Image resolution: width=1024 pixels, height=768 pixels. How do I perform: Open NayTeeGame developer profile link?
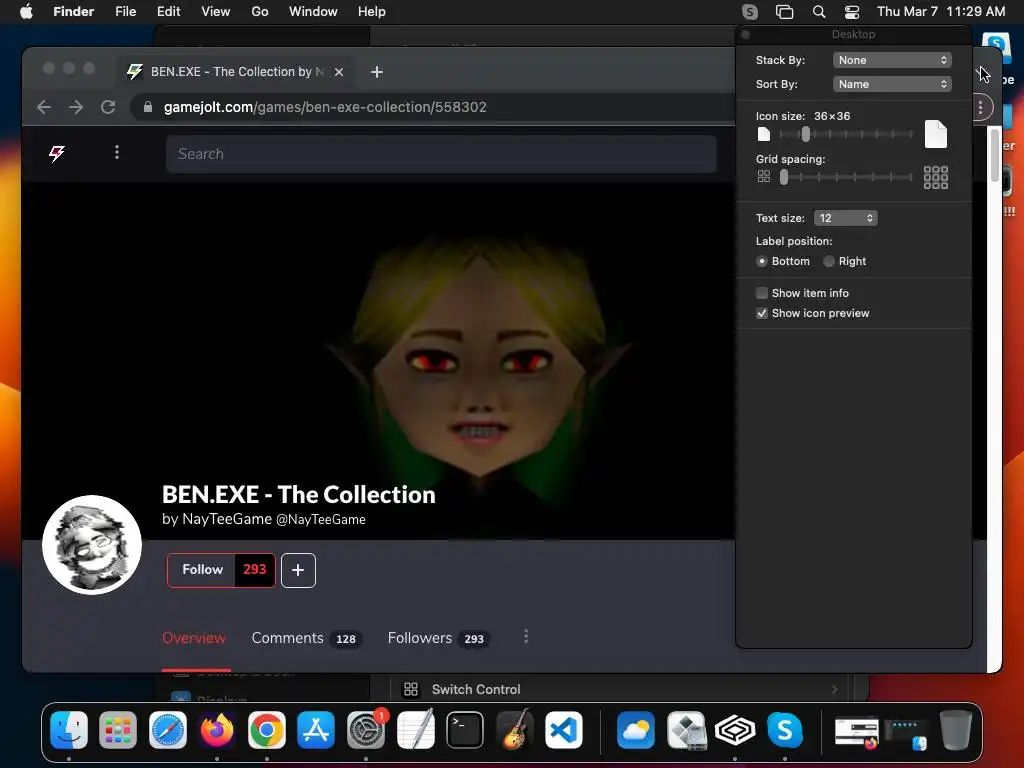tap(264, 519)
